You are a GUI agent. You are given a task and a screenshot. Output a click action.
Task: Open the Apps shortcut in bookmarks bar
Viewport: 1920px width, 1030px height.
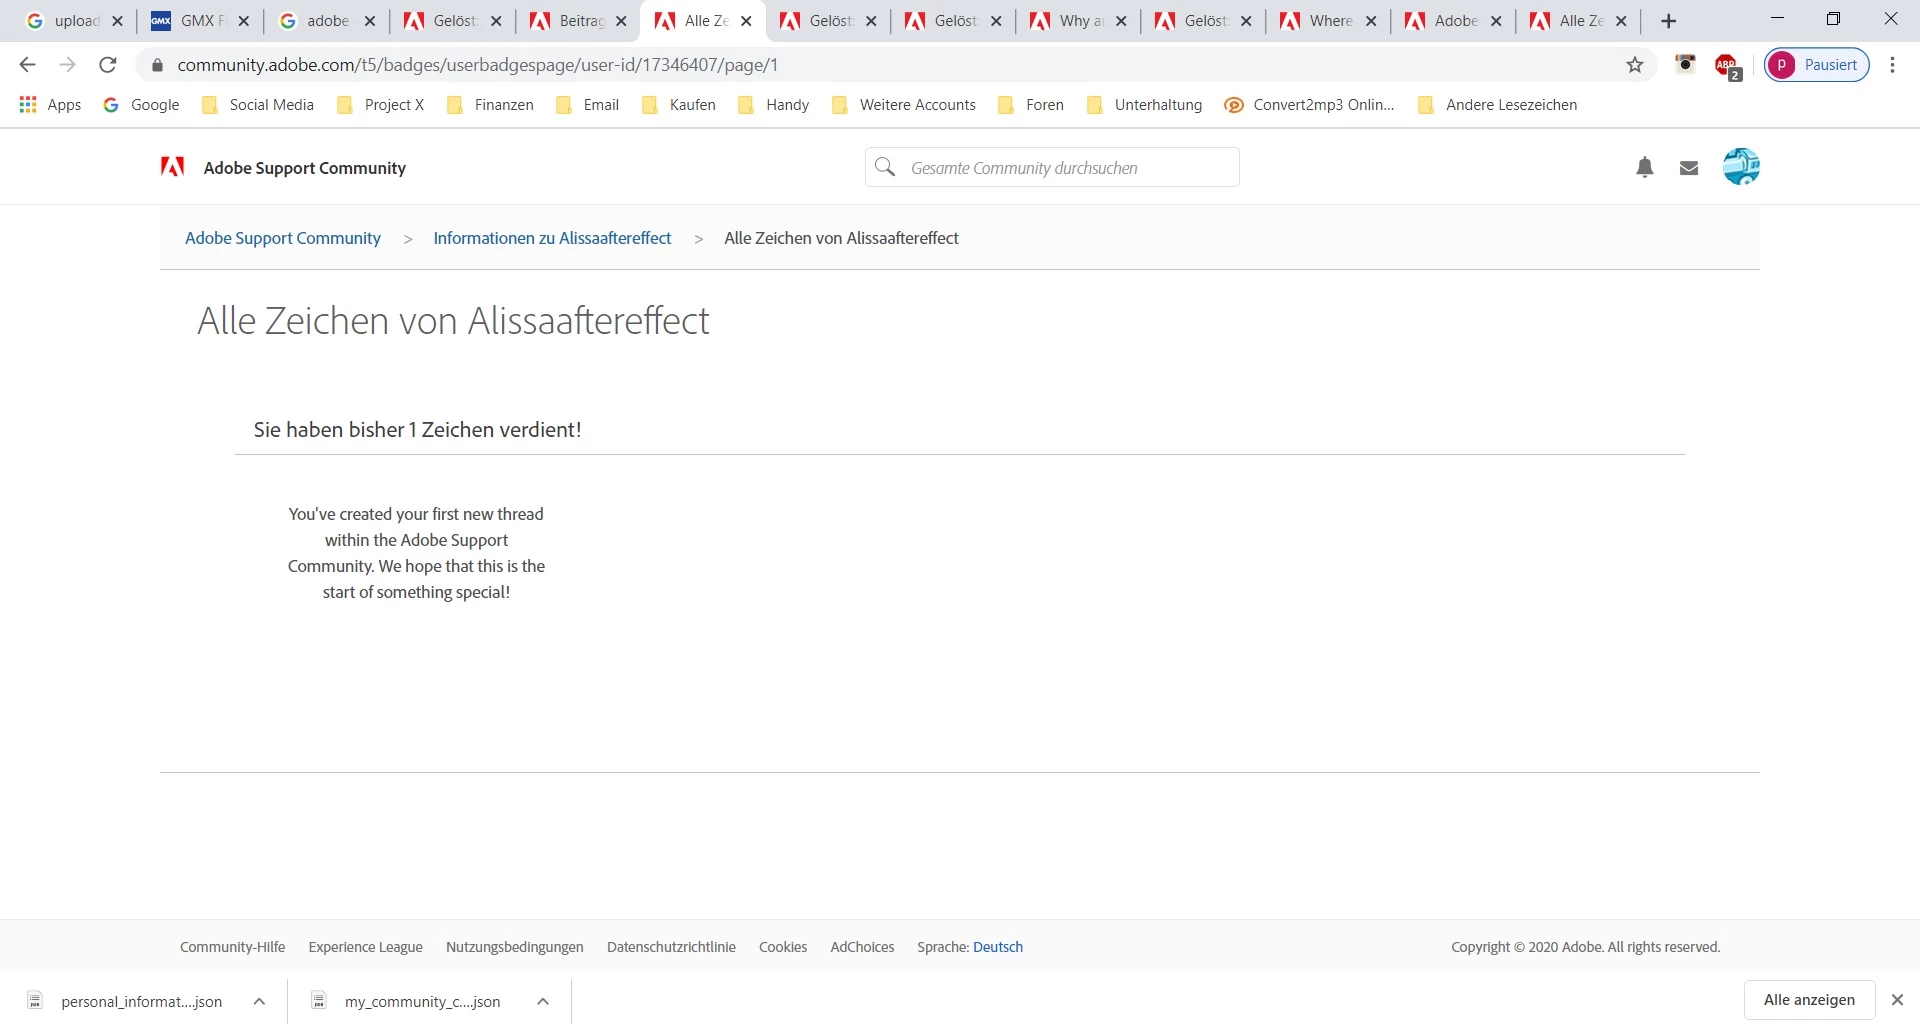pyautogui.click(x=50, y=105)
